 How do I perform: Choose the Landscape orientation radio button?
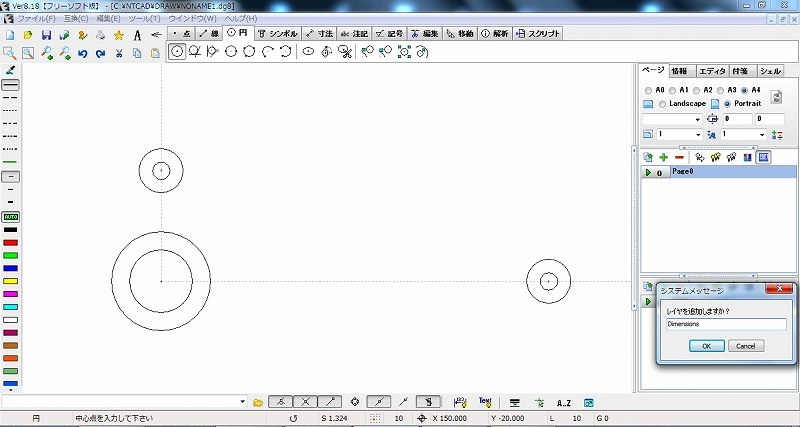point(661,104)
